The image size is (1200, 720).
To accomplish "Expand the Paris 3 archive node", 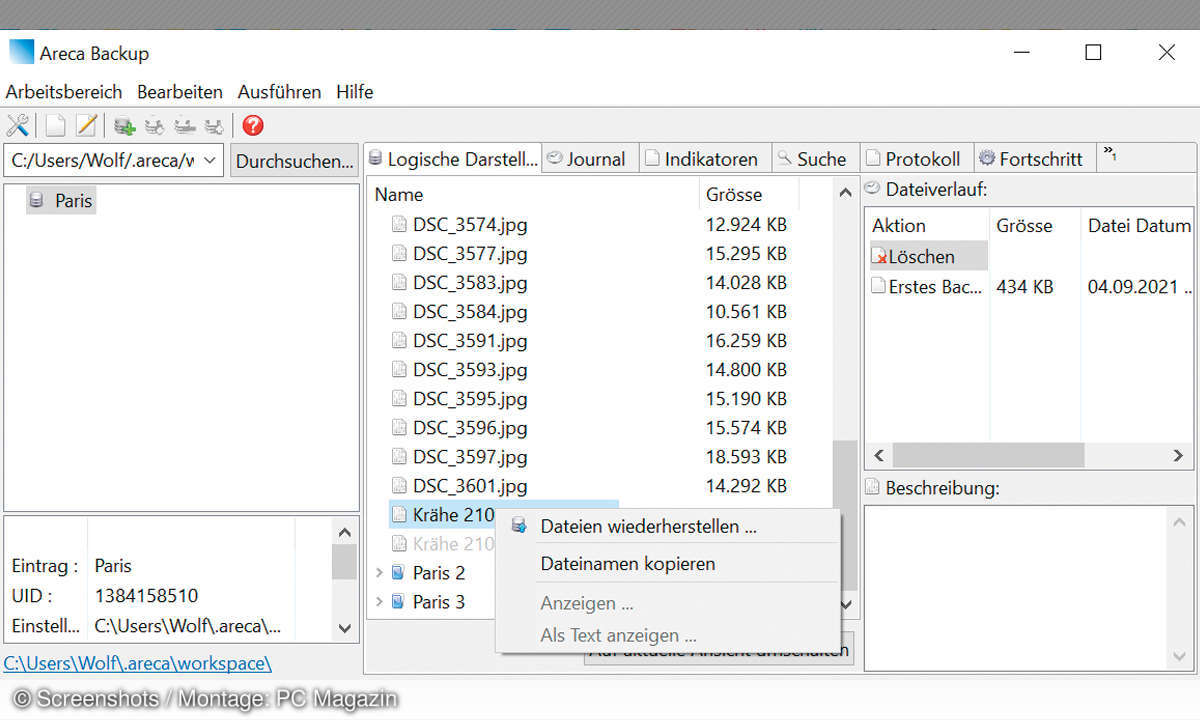I will (378, 602).
